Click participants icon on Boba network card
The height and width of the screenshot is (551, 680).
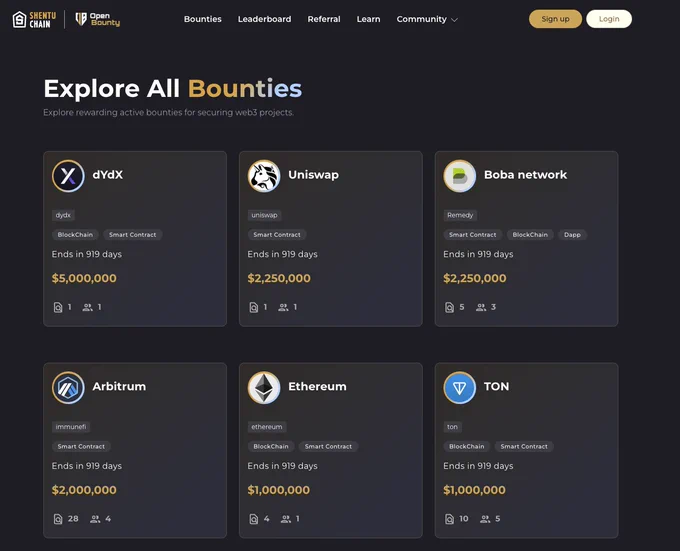(481, 307)
